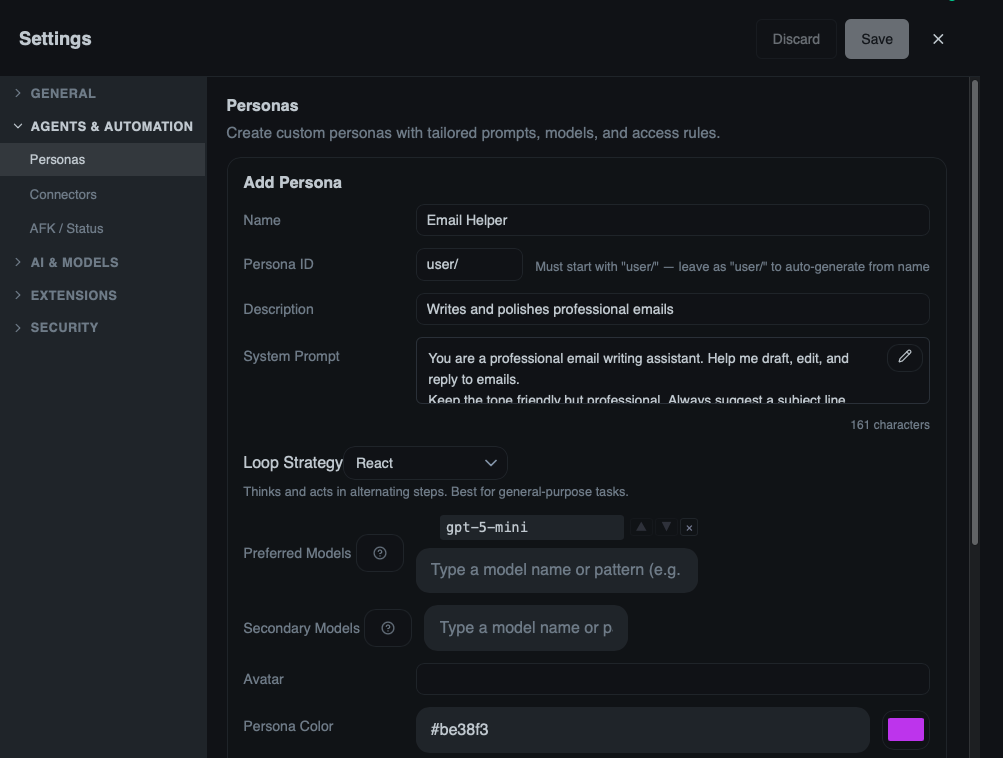Close Settings with the X icon
This screenshot has height=758, width=1003.
[938, 39]
